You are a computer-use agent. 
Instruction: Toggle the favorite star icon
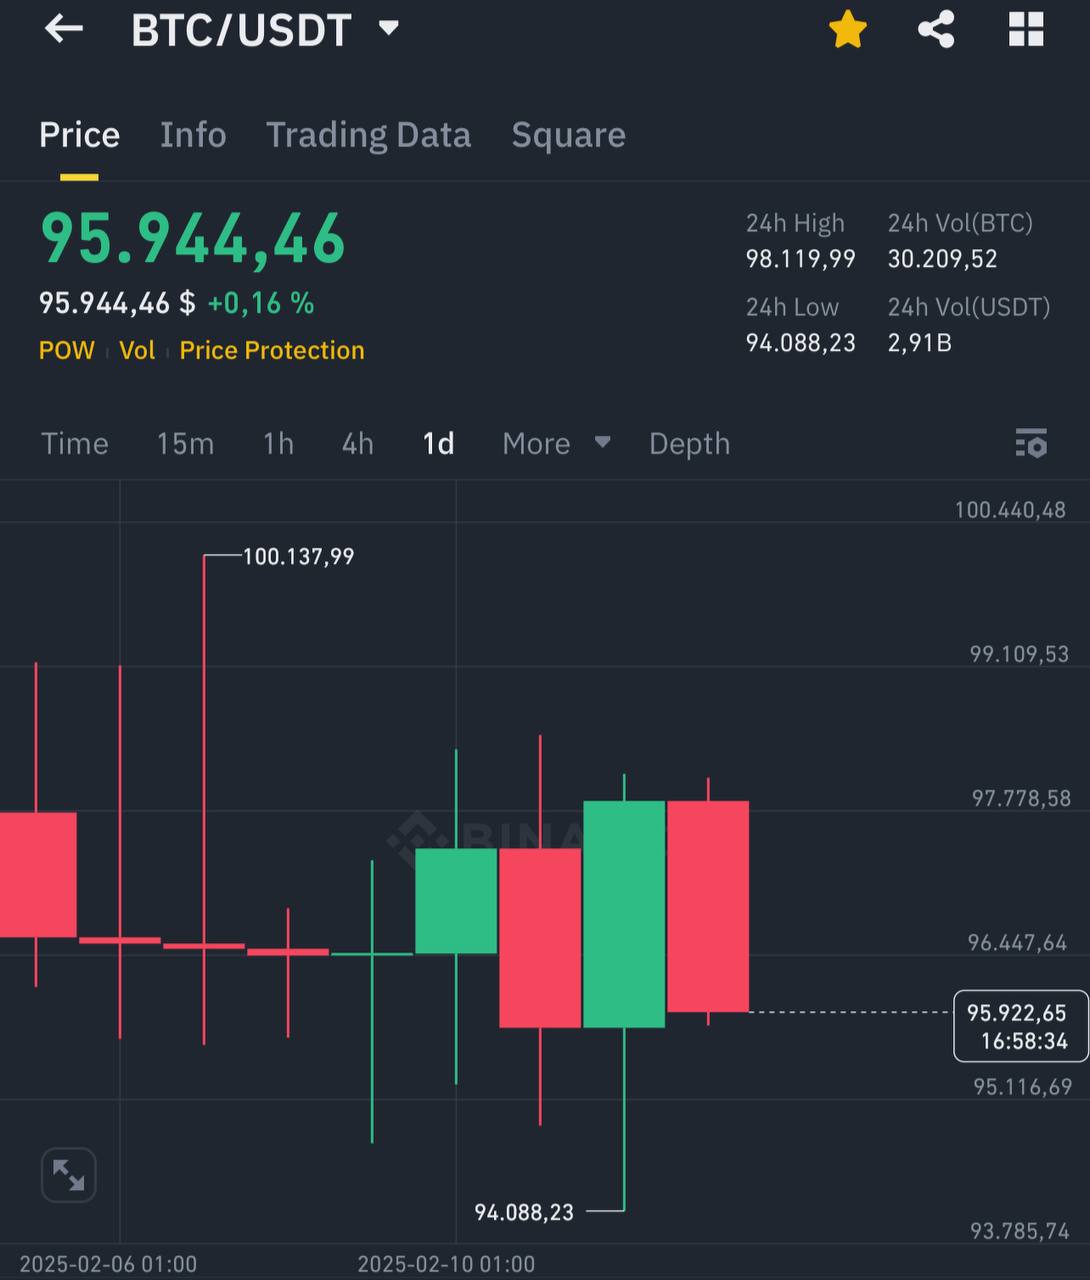tap(848, 29)
